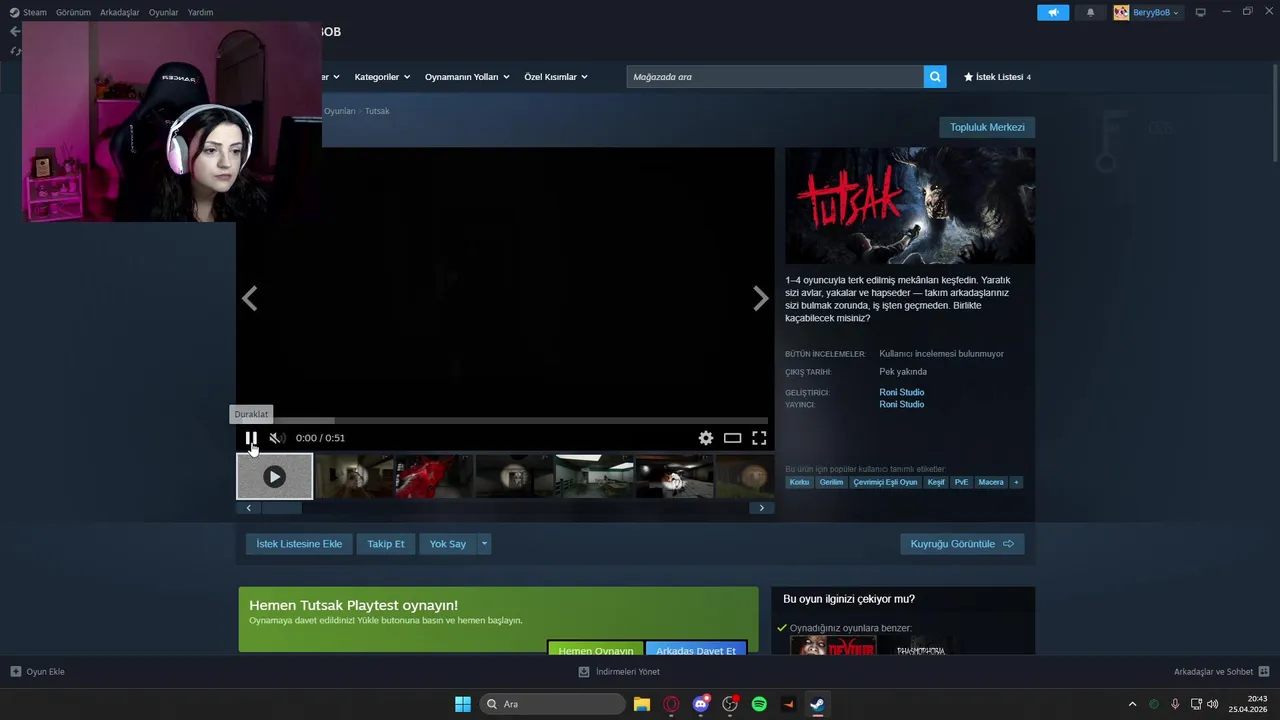
Task: Open the Roni Studio publisher link
Action: coord(902,404)
